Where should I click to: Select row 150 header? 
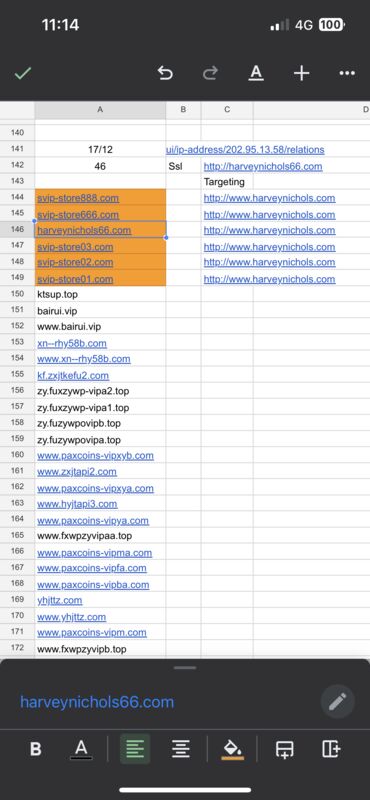[17, 294]
